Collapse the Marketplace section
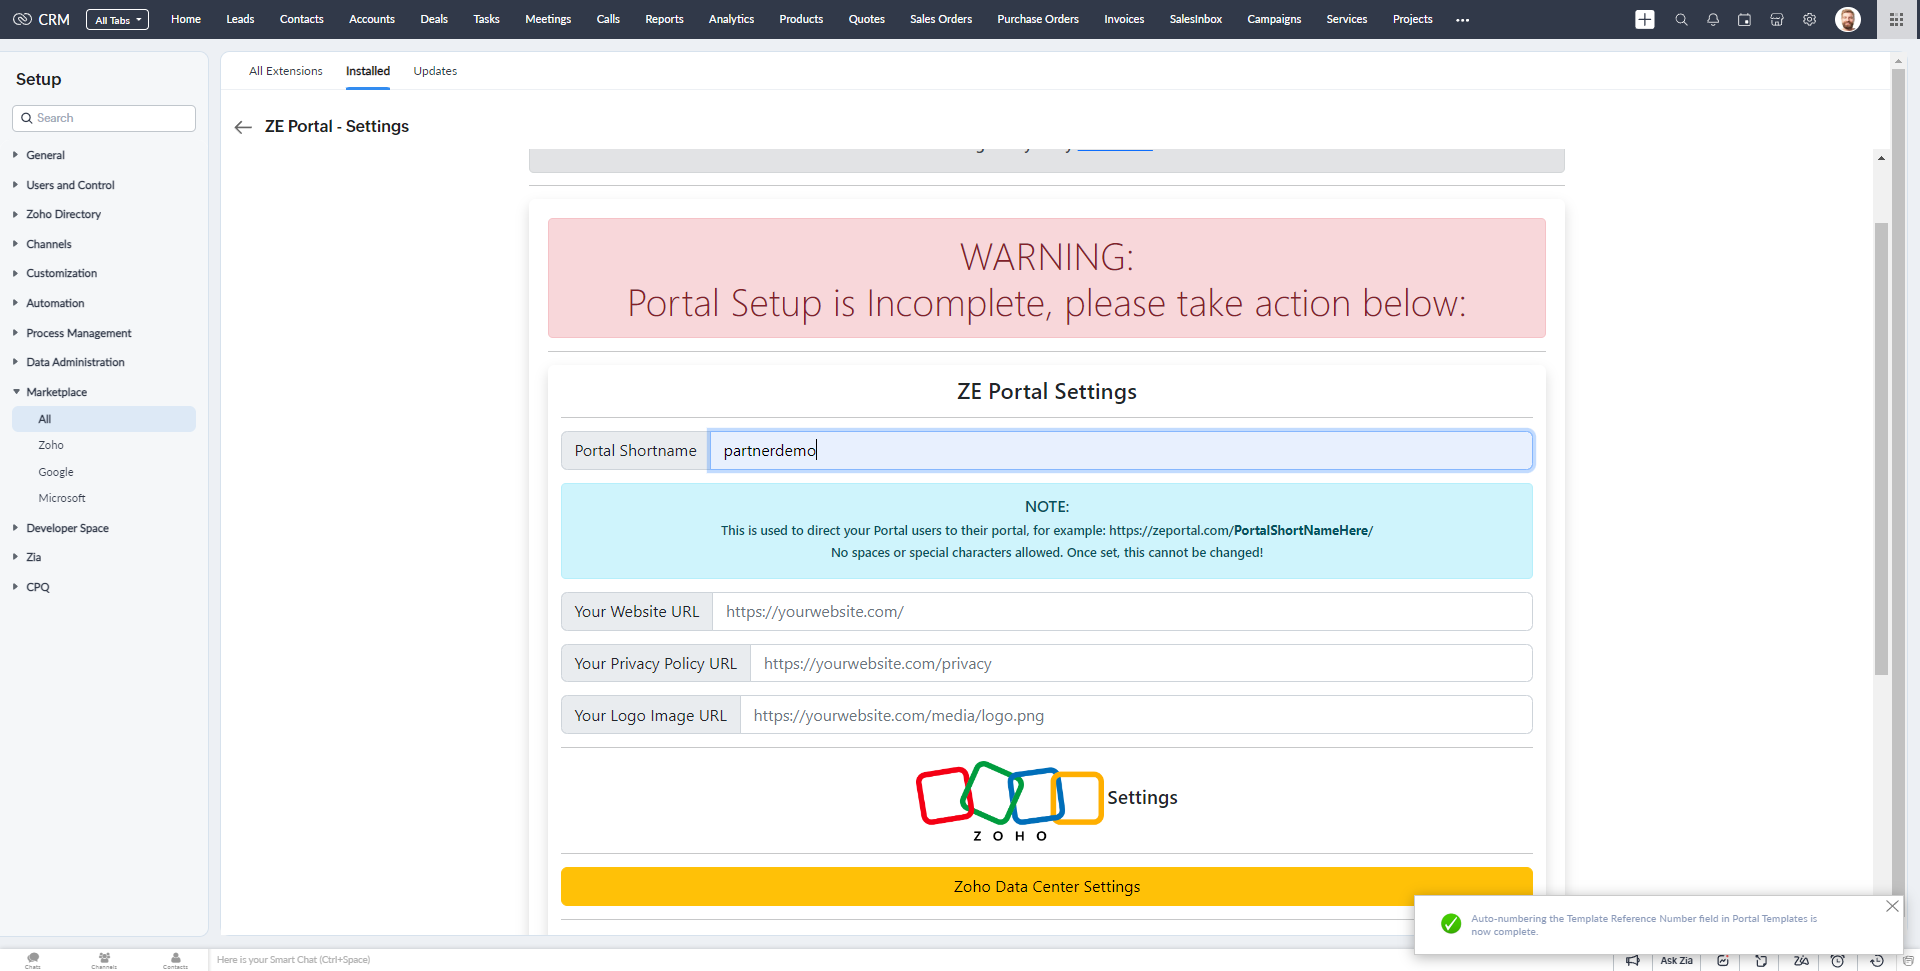The image size is (1920, 971). point(56,392)
